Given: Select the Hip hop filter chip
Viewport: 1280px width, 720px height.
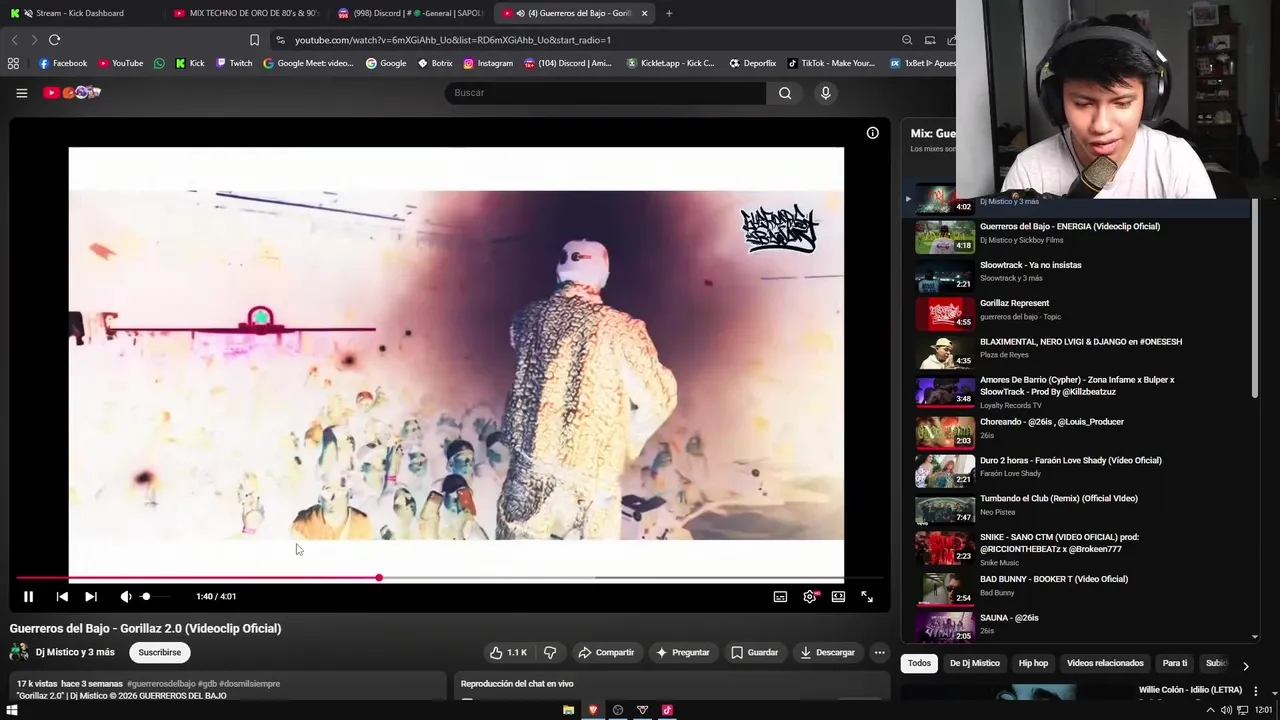Looking at the screenshot, I should click(1033, 663).
